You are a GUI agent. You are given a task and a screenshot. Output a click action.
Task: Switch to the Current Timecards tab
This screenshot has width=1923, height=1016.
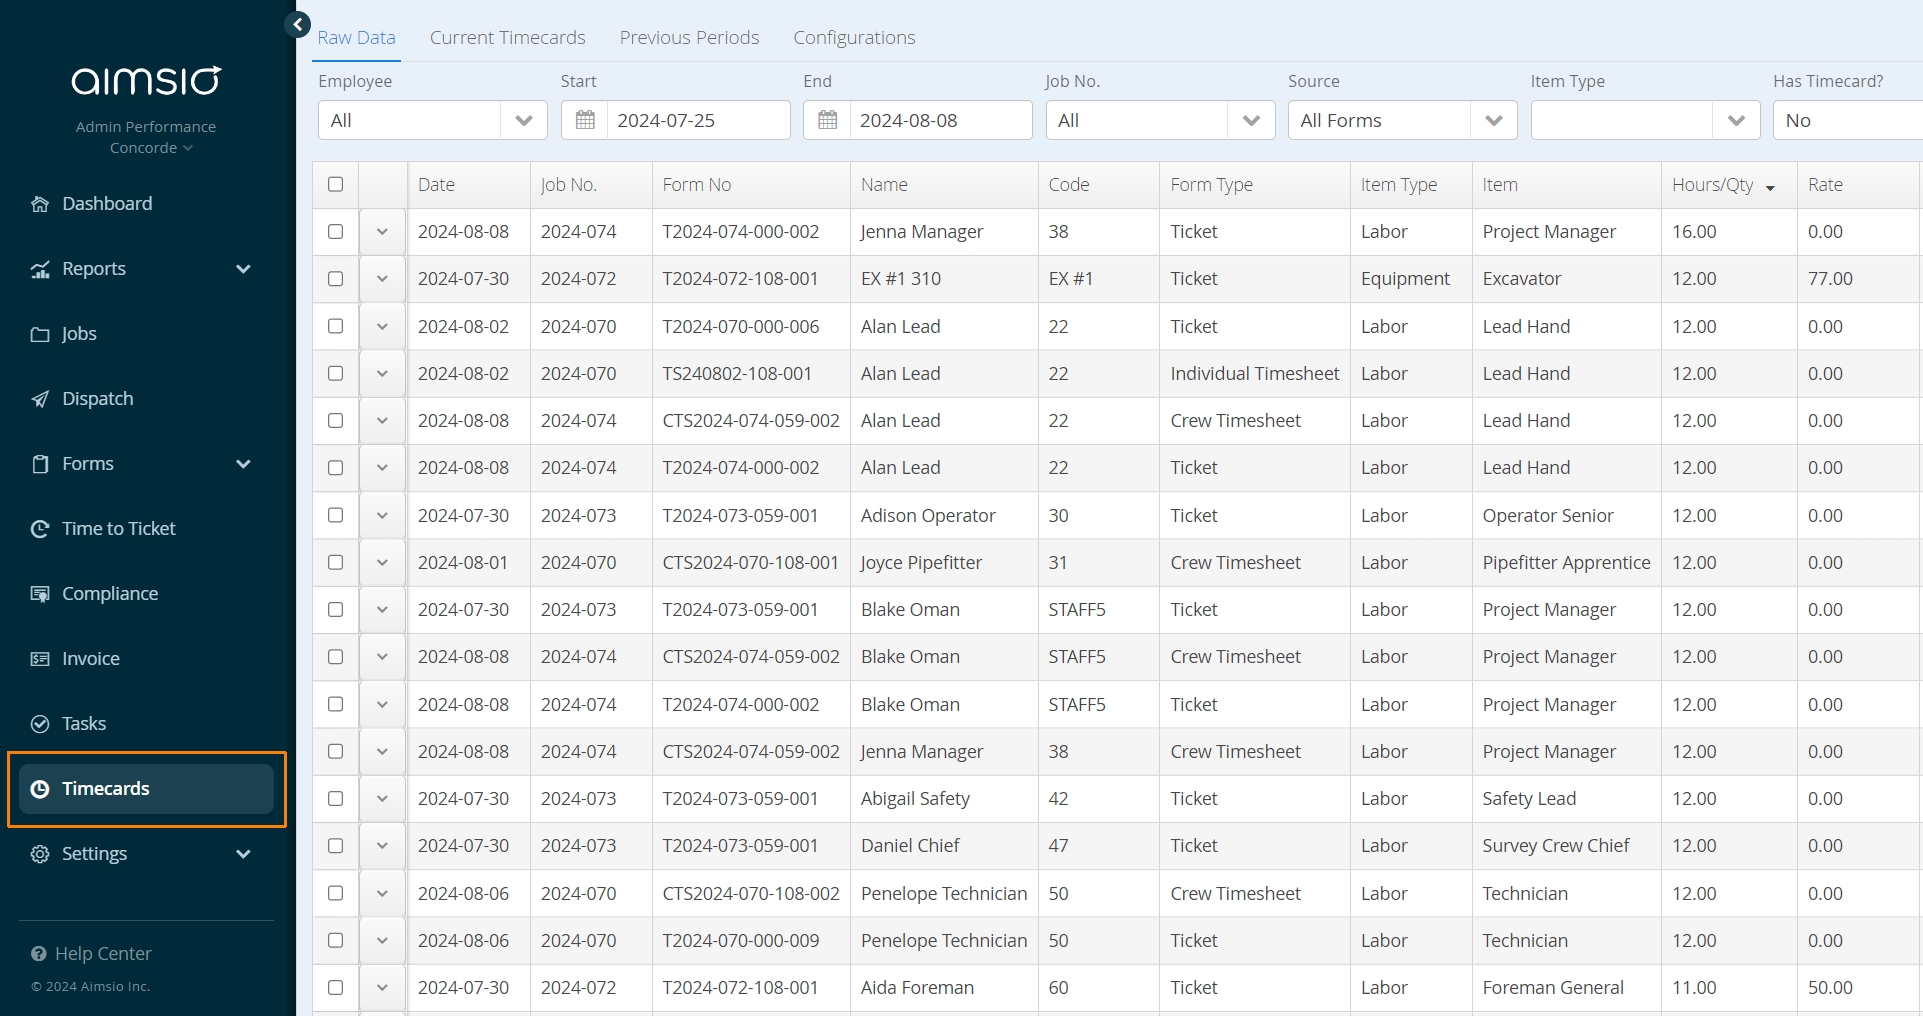507,37
